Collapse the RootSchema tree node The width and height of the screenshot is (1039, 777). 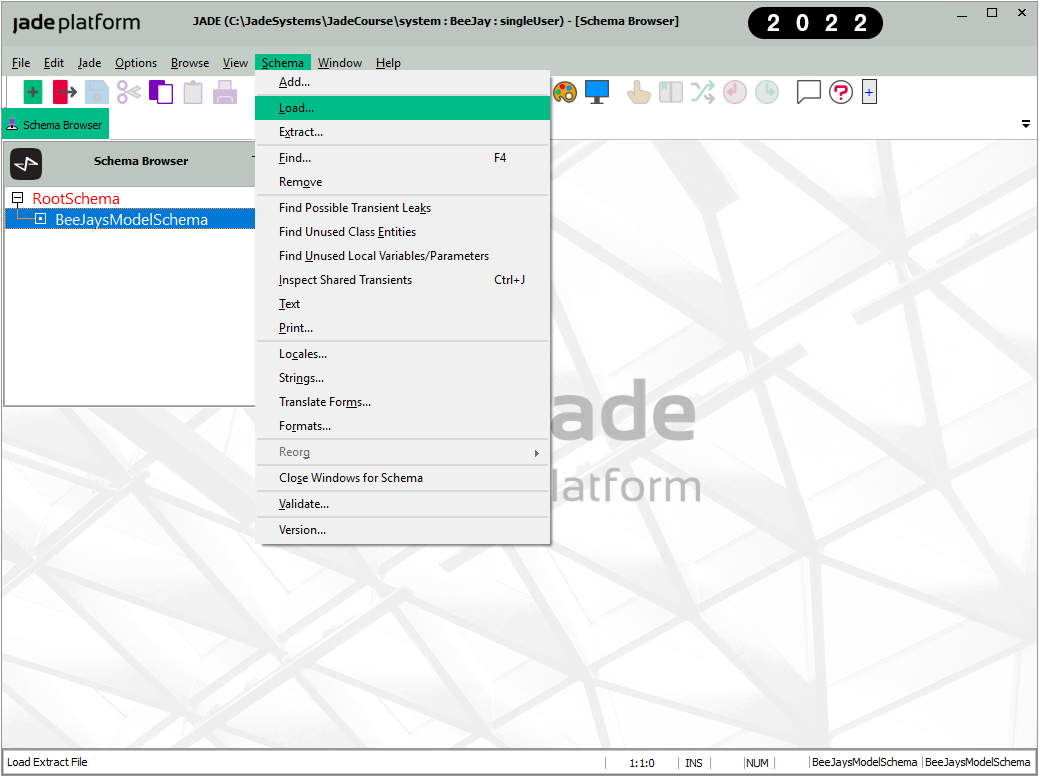(17, 198)
